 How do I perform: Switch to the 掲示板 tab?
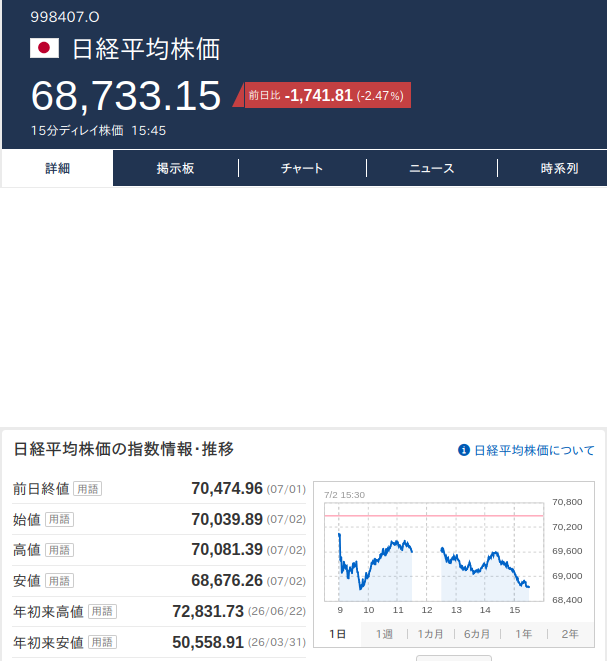pos(175,168)
